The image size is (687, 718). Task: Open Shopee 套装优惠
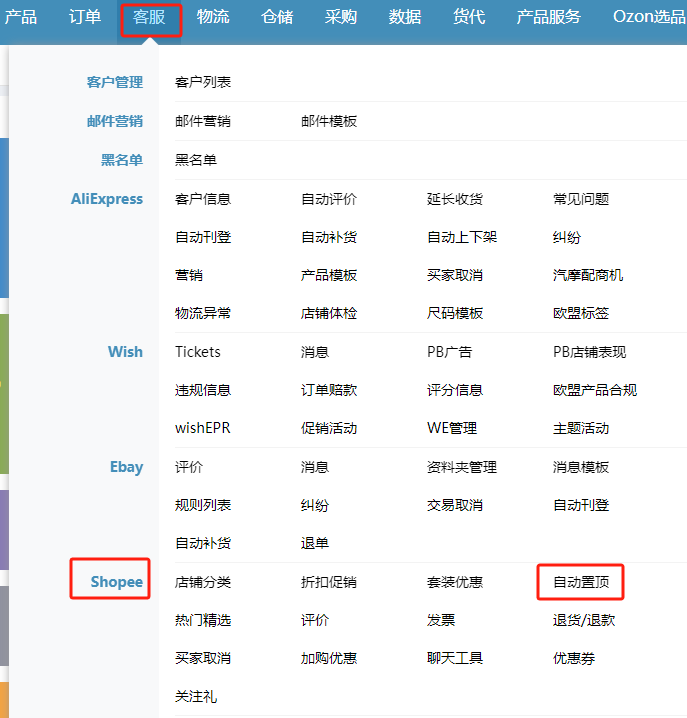coord(455,582)
